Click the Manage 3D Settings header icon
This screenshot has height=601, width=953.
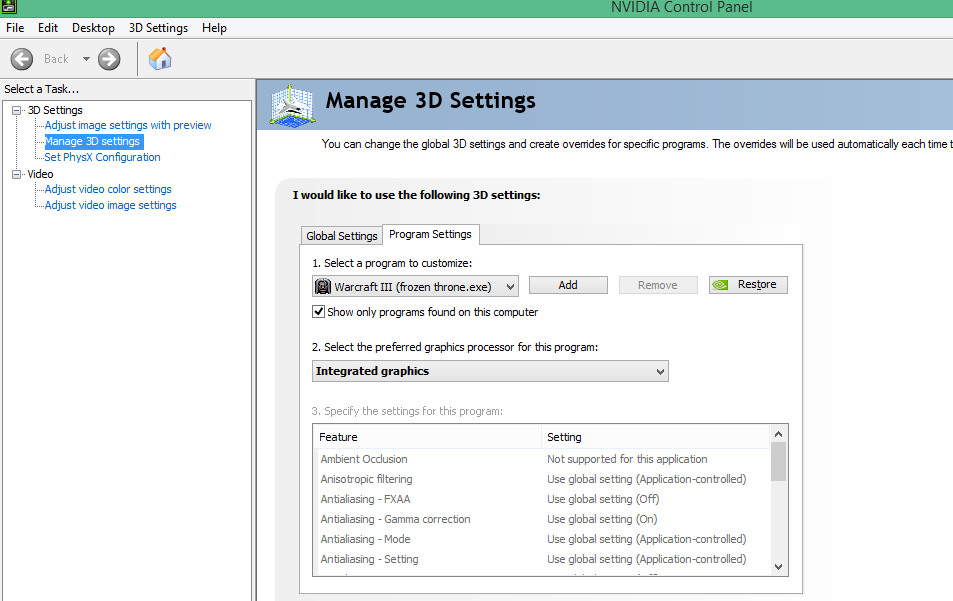click(292, 106)
